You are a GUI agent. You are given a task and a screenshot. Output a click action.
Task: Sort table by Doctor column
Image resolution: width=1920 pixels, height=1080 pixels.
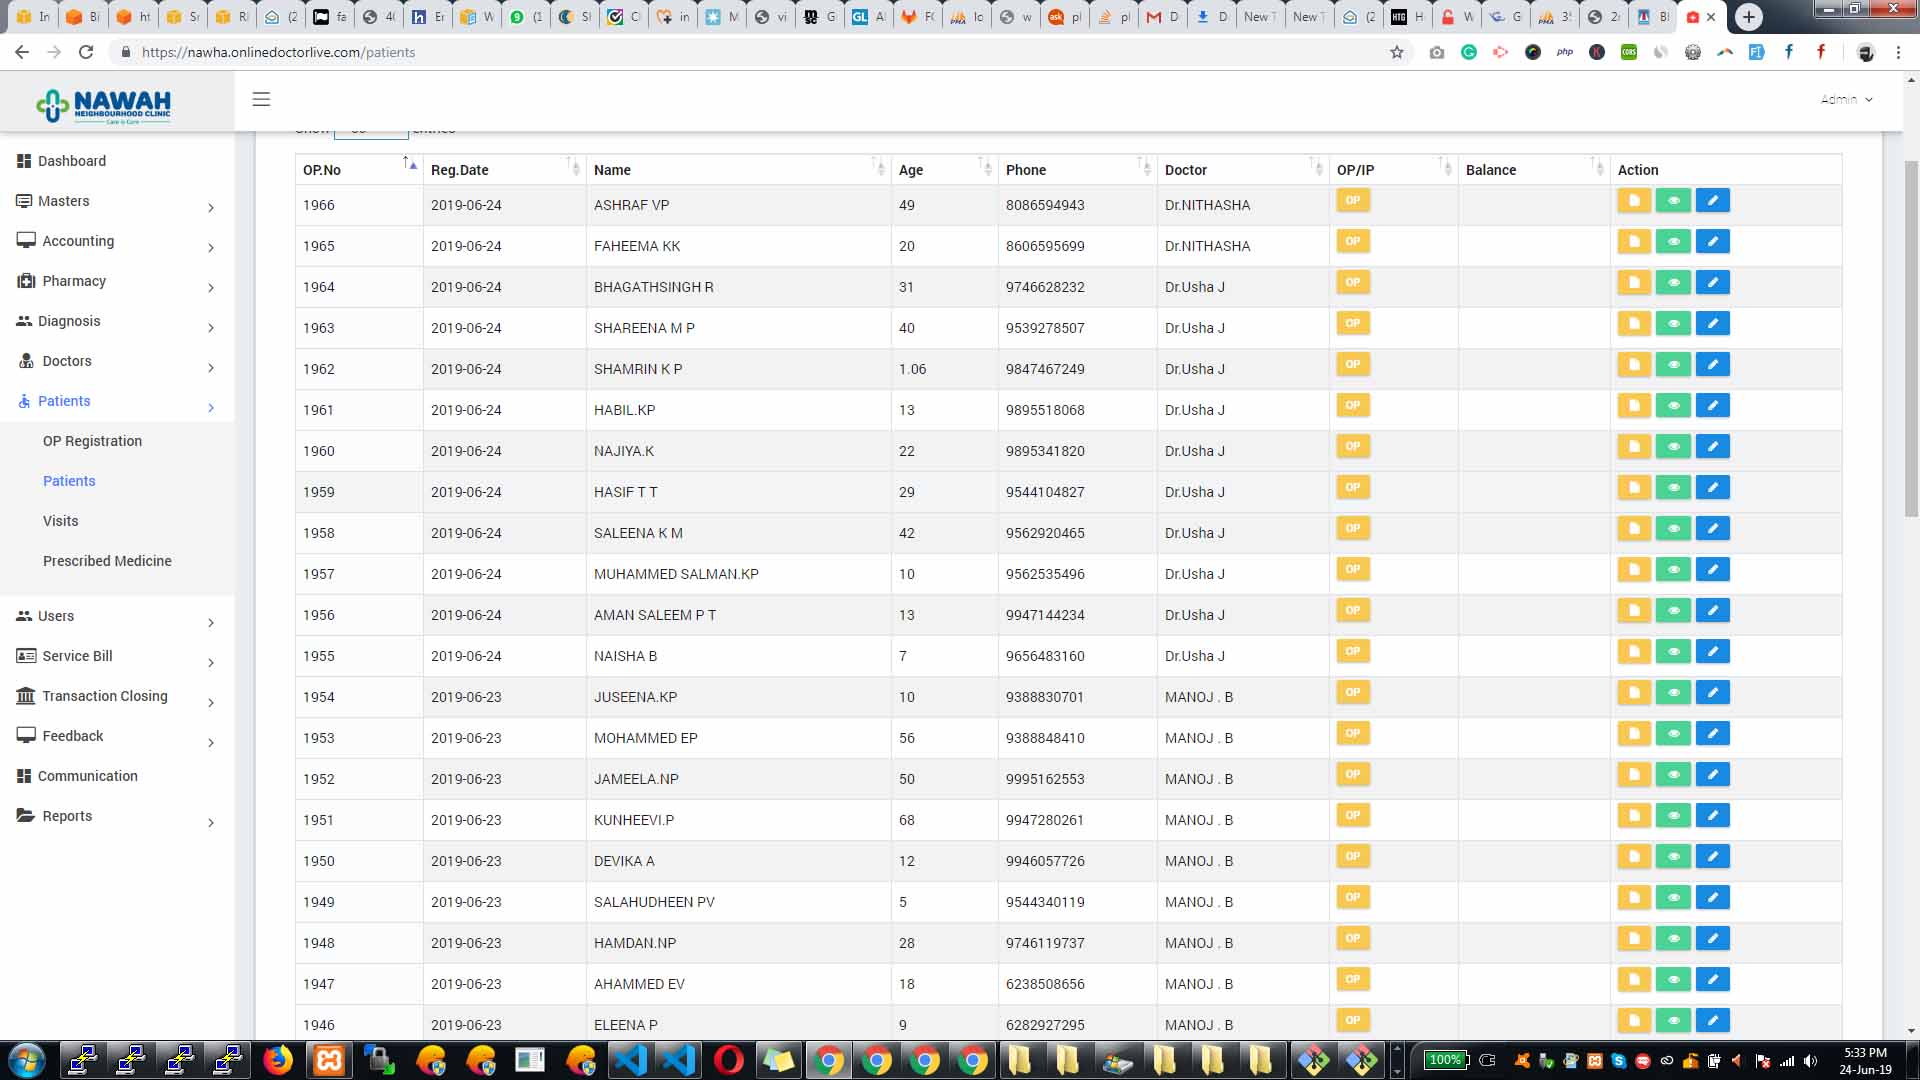(1243, 170)
